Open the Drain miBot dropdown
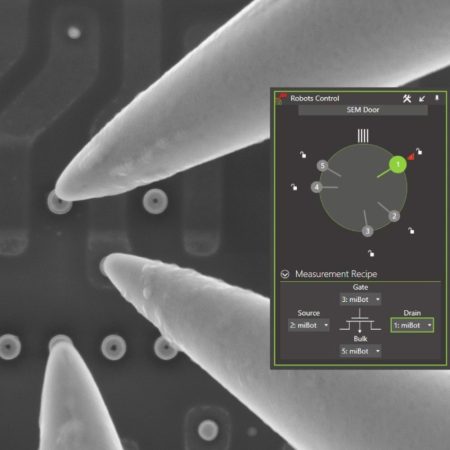The image size is (450, 450). (412, 325)
